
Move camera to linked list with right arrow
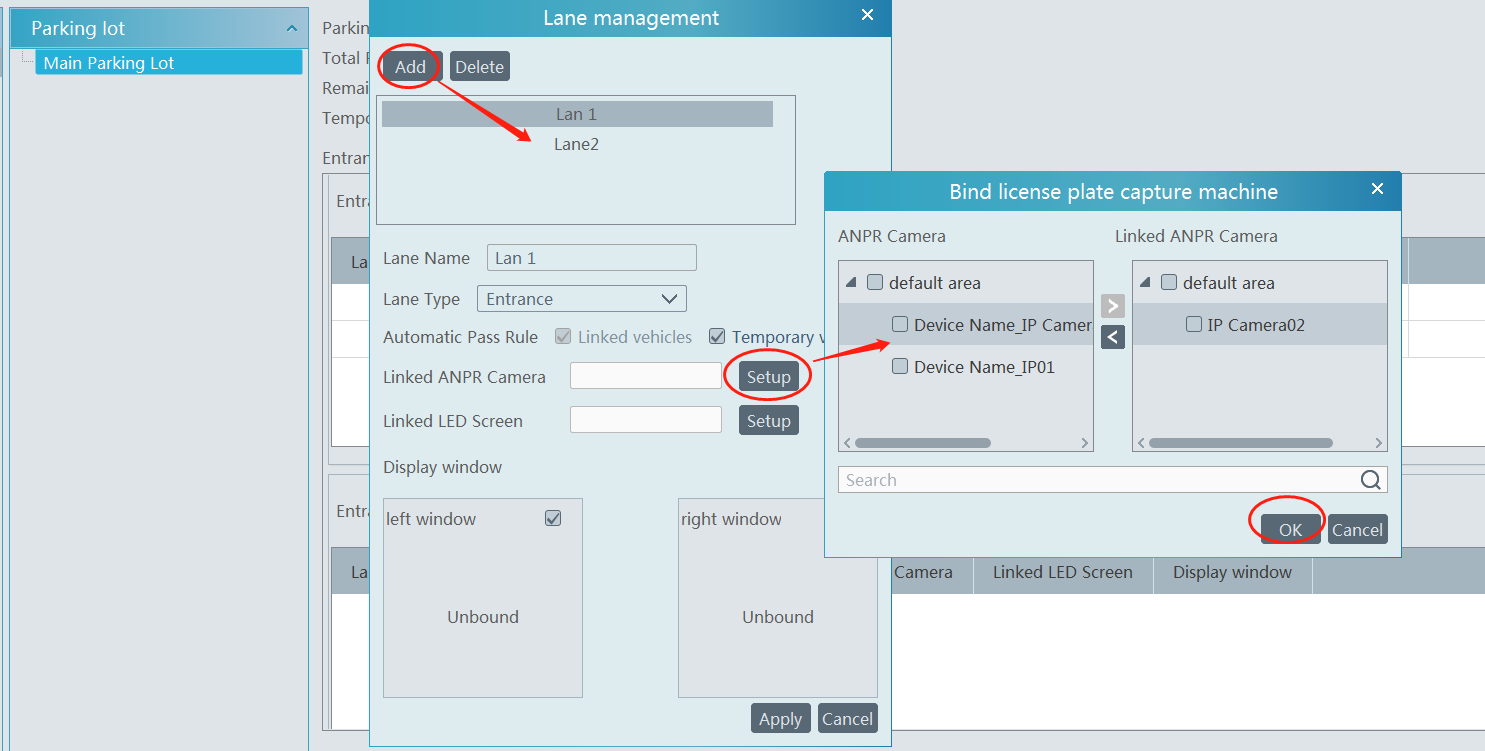1112,306
